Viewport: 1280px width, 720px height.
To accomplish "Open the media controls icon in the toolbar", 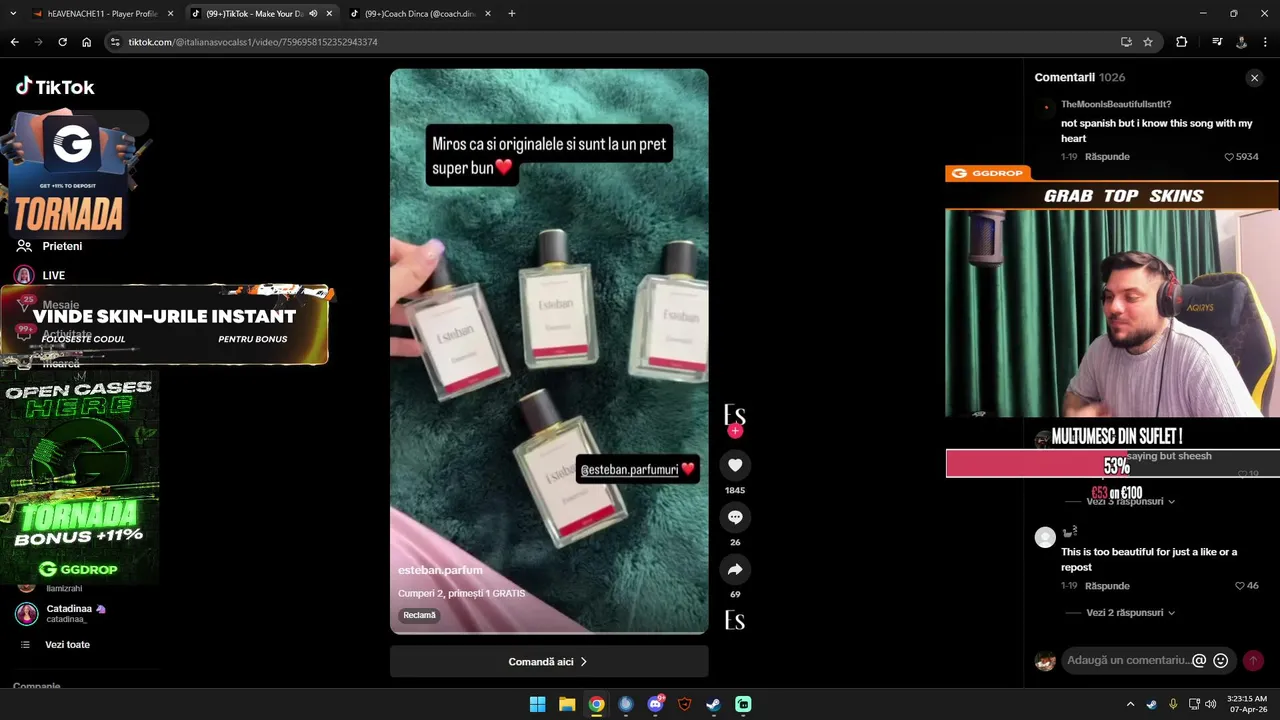I will [1217, 42].
